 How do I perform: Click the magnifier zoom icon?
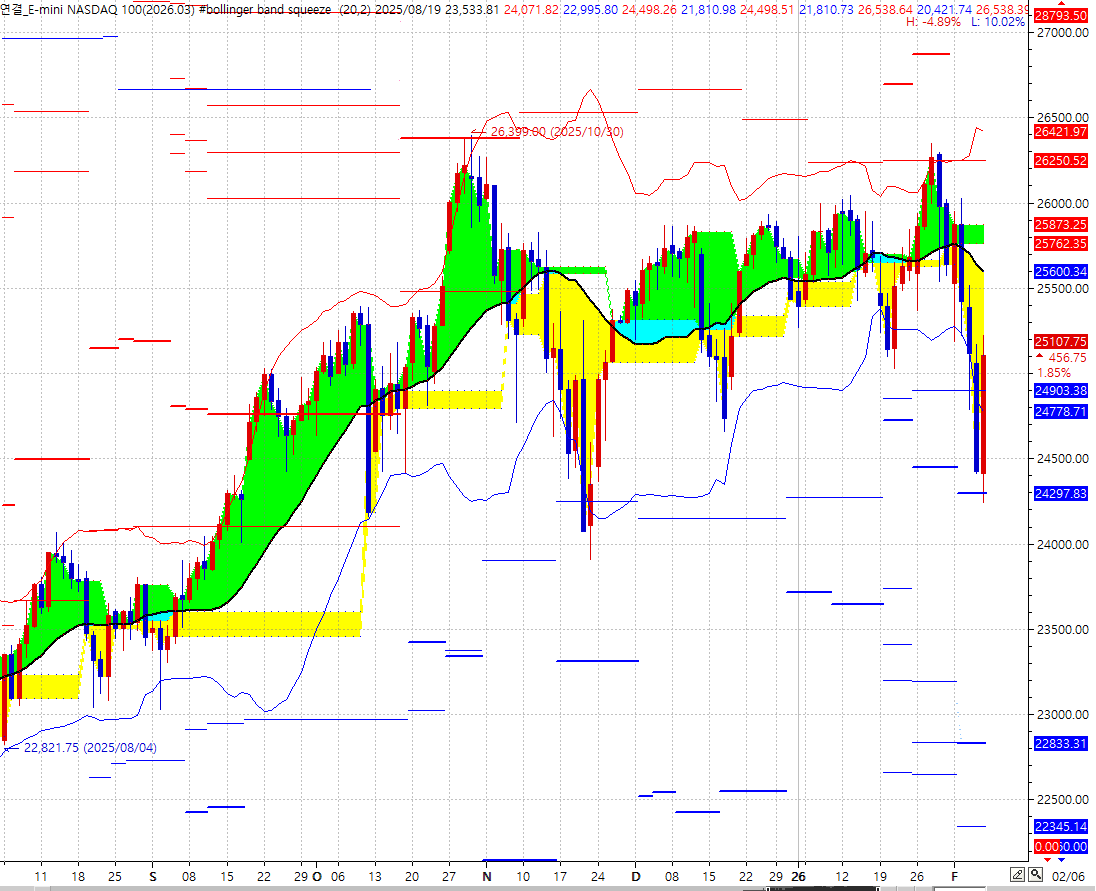point(1037,876)
